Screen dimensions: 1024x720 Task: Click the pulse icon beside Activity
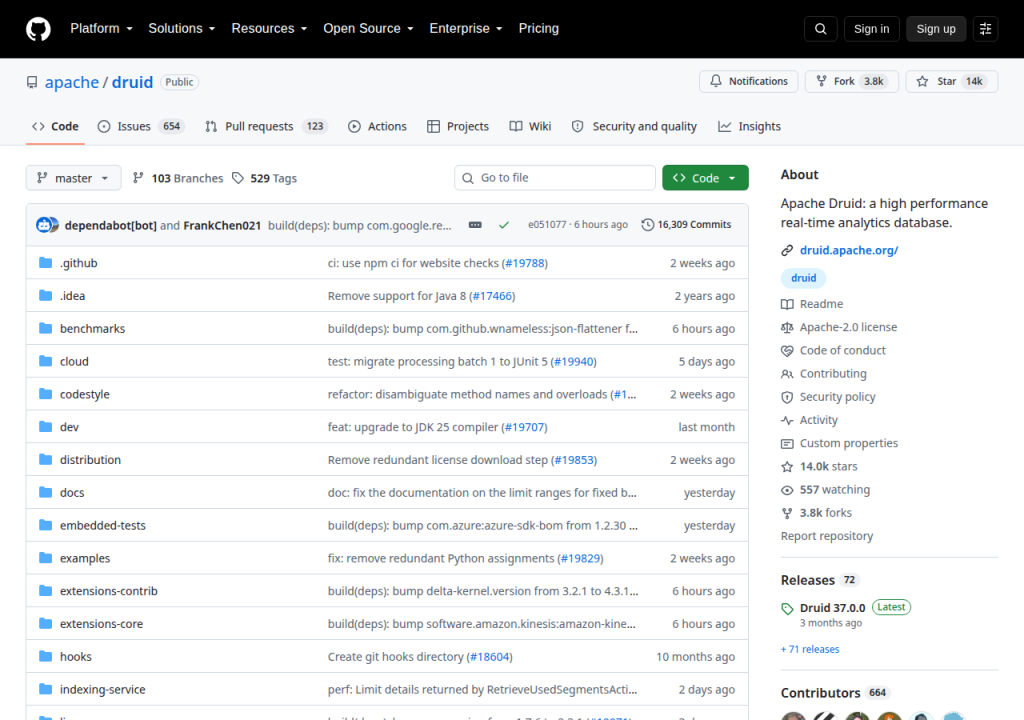pos(787,420)
